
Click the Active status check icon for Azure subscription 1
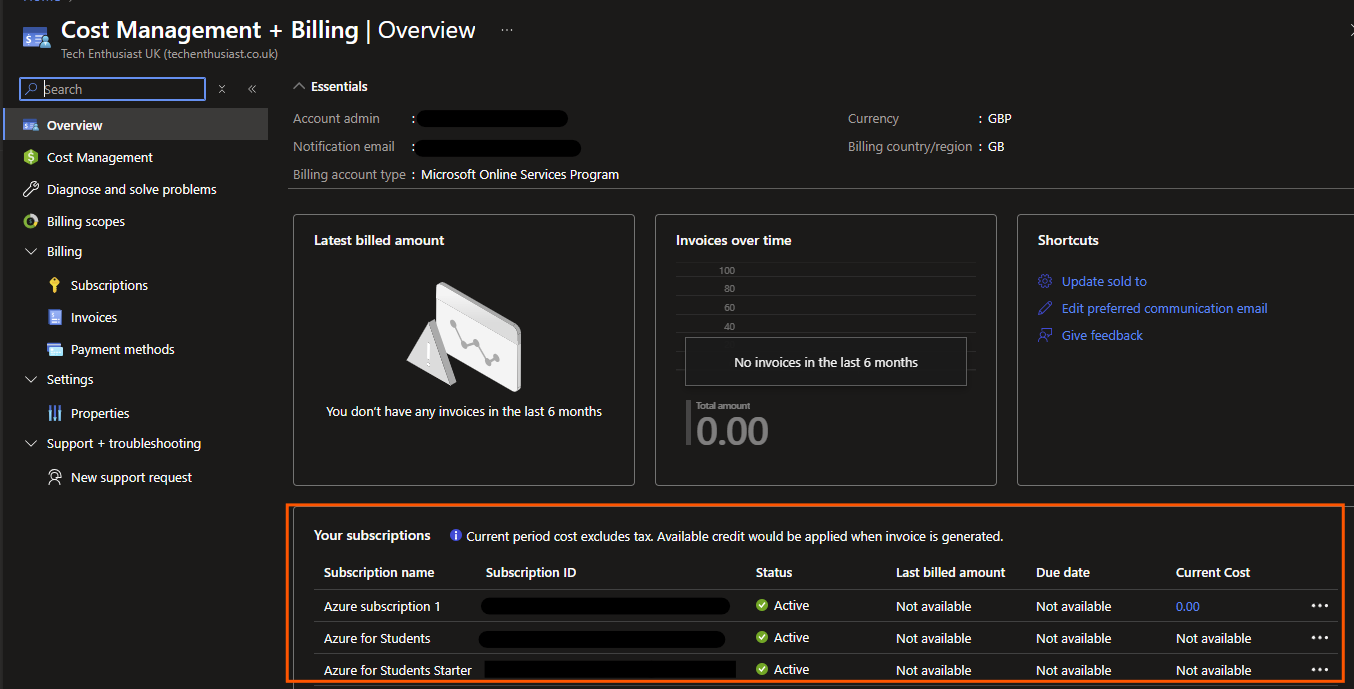point(762,605)
